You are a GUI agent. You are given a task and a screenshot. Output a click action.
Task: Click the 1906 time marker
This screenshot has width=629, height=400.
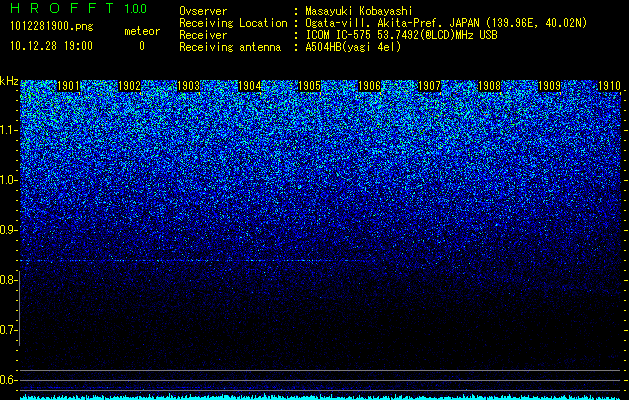tap(369, 86)
